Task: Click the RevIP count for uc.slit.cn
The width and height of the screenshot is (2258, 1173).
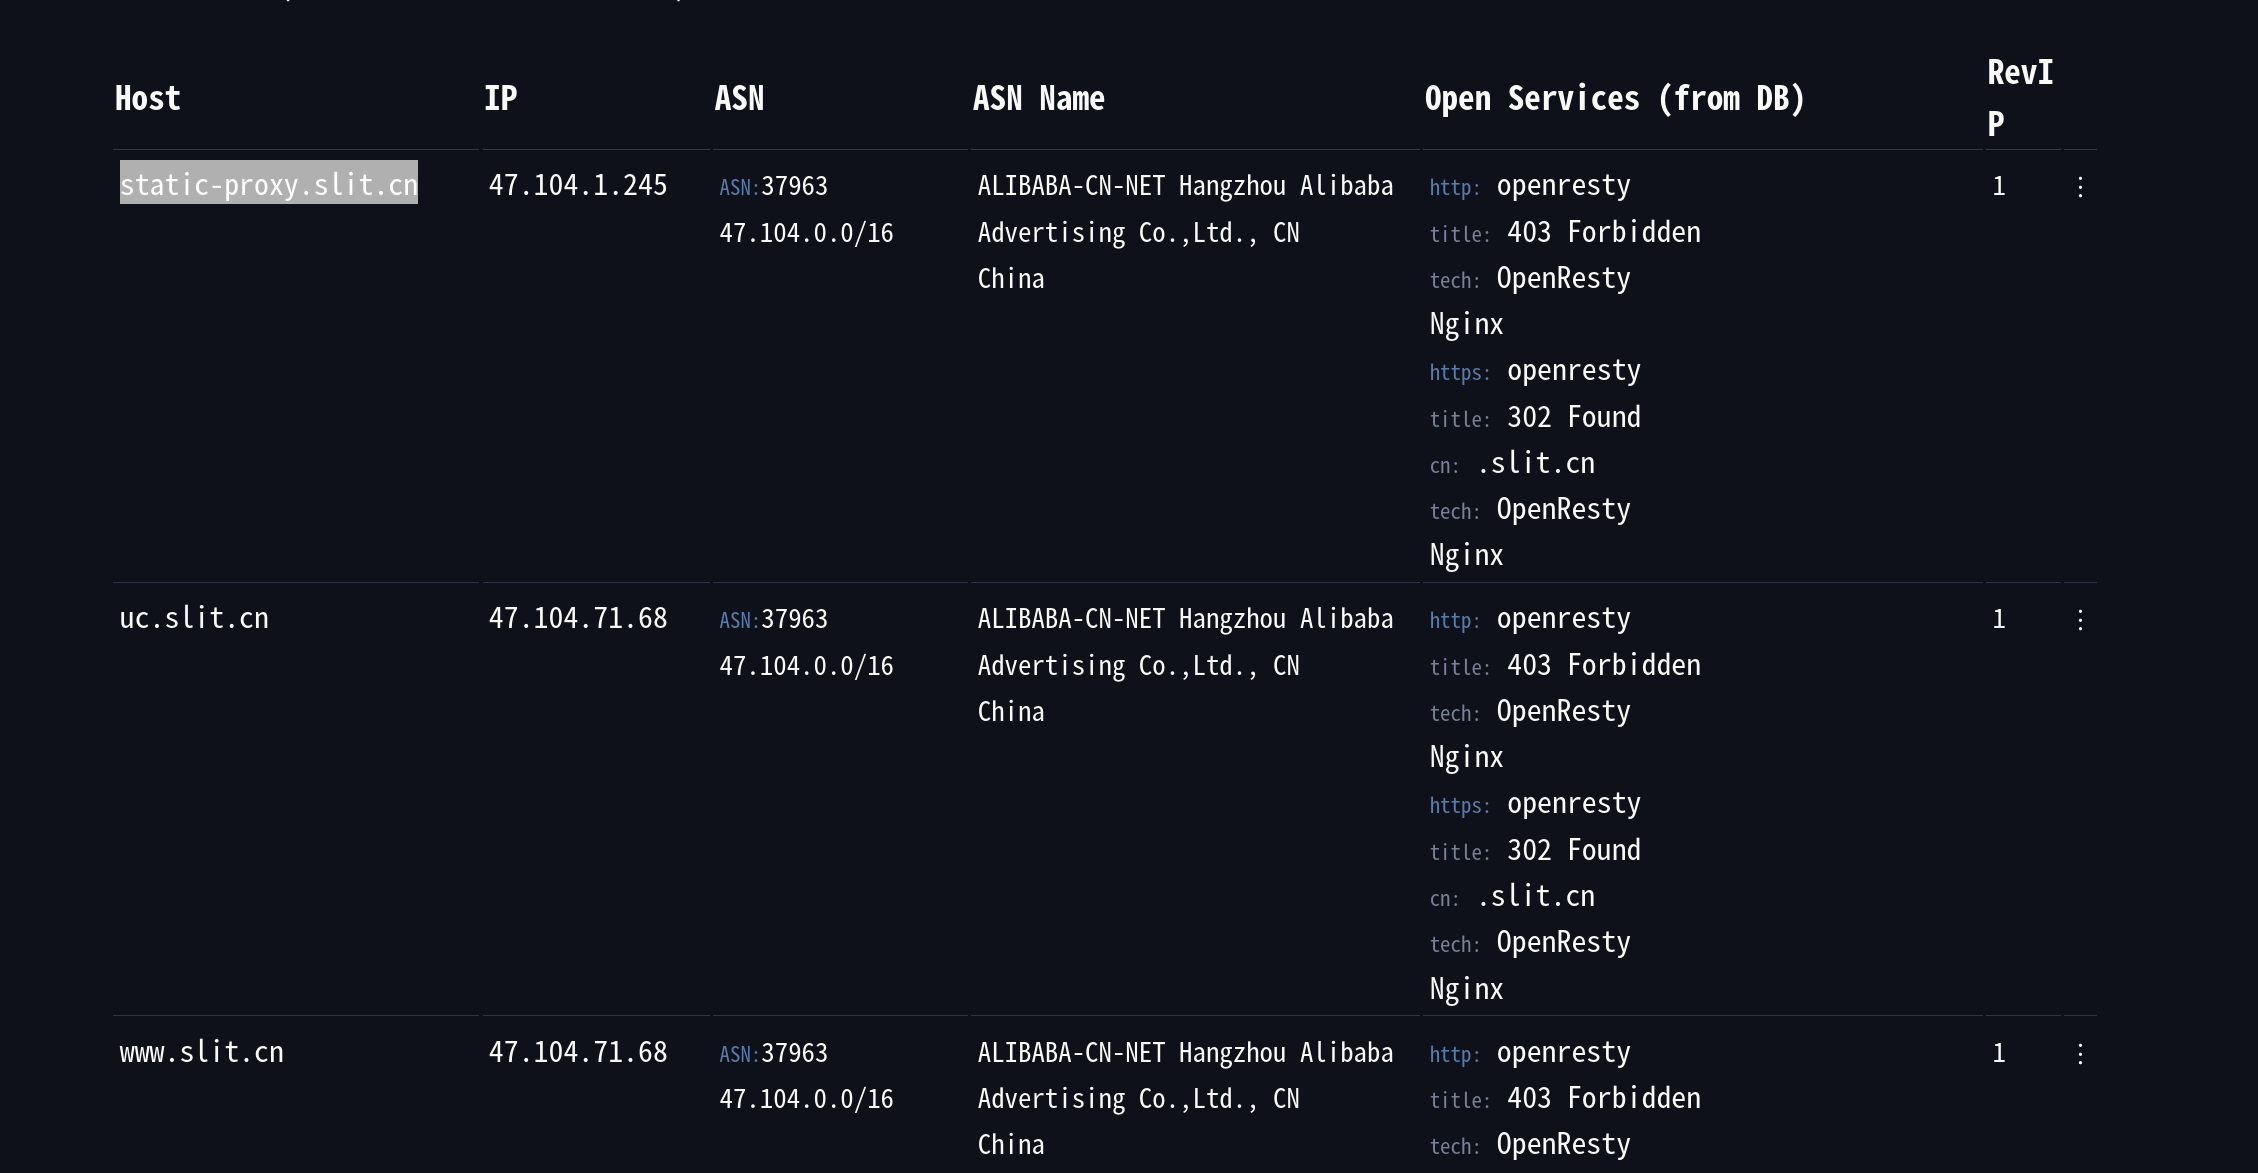Action: (1998, 620)
